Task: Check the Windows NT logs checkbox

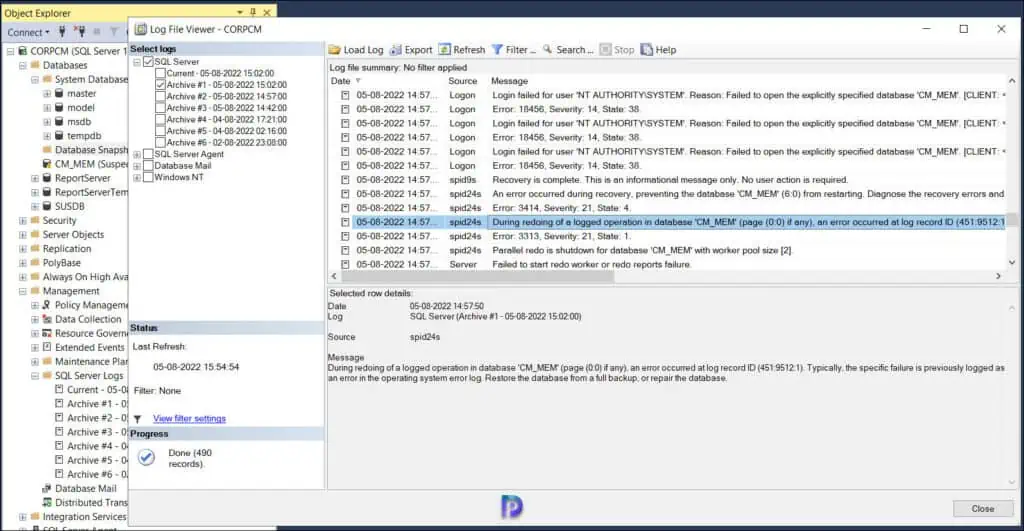Action: (148, 177)
